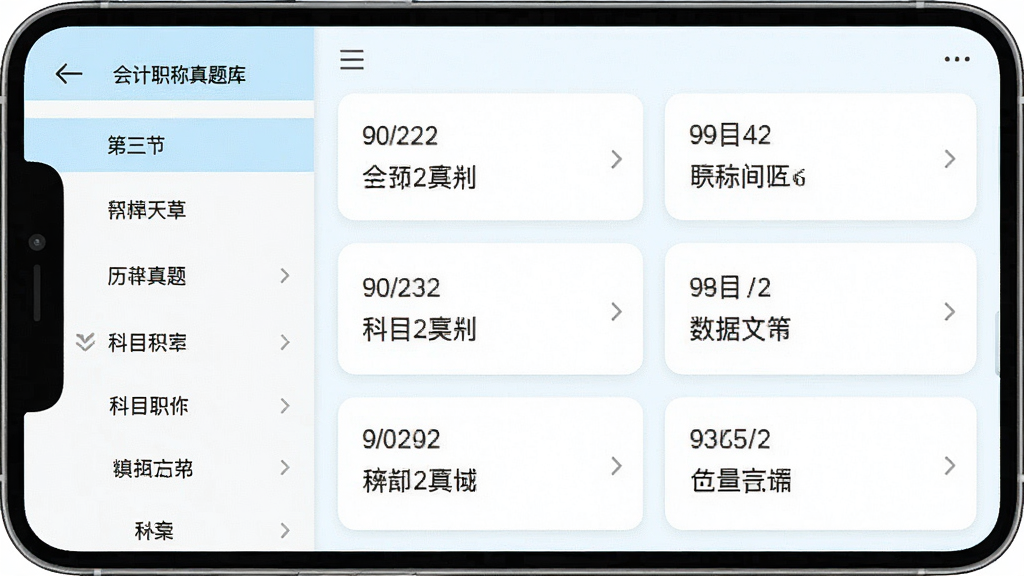
Task: Expand the chevron on the bottom 科案 row
Action: 285,530
